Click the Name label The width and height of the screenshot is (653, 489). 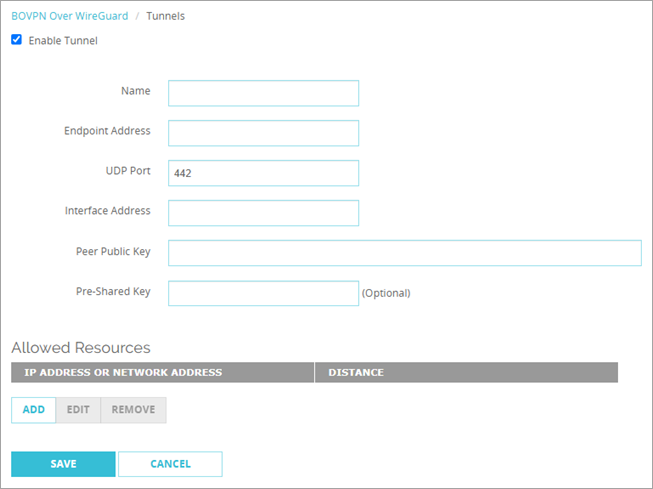(136, 91)
